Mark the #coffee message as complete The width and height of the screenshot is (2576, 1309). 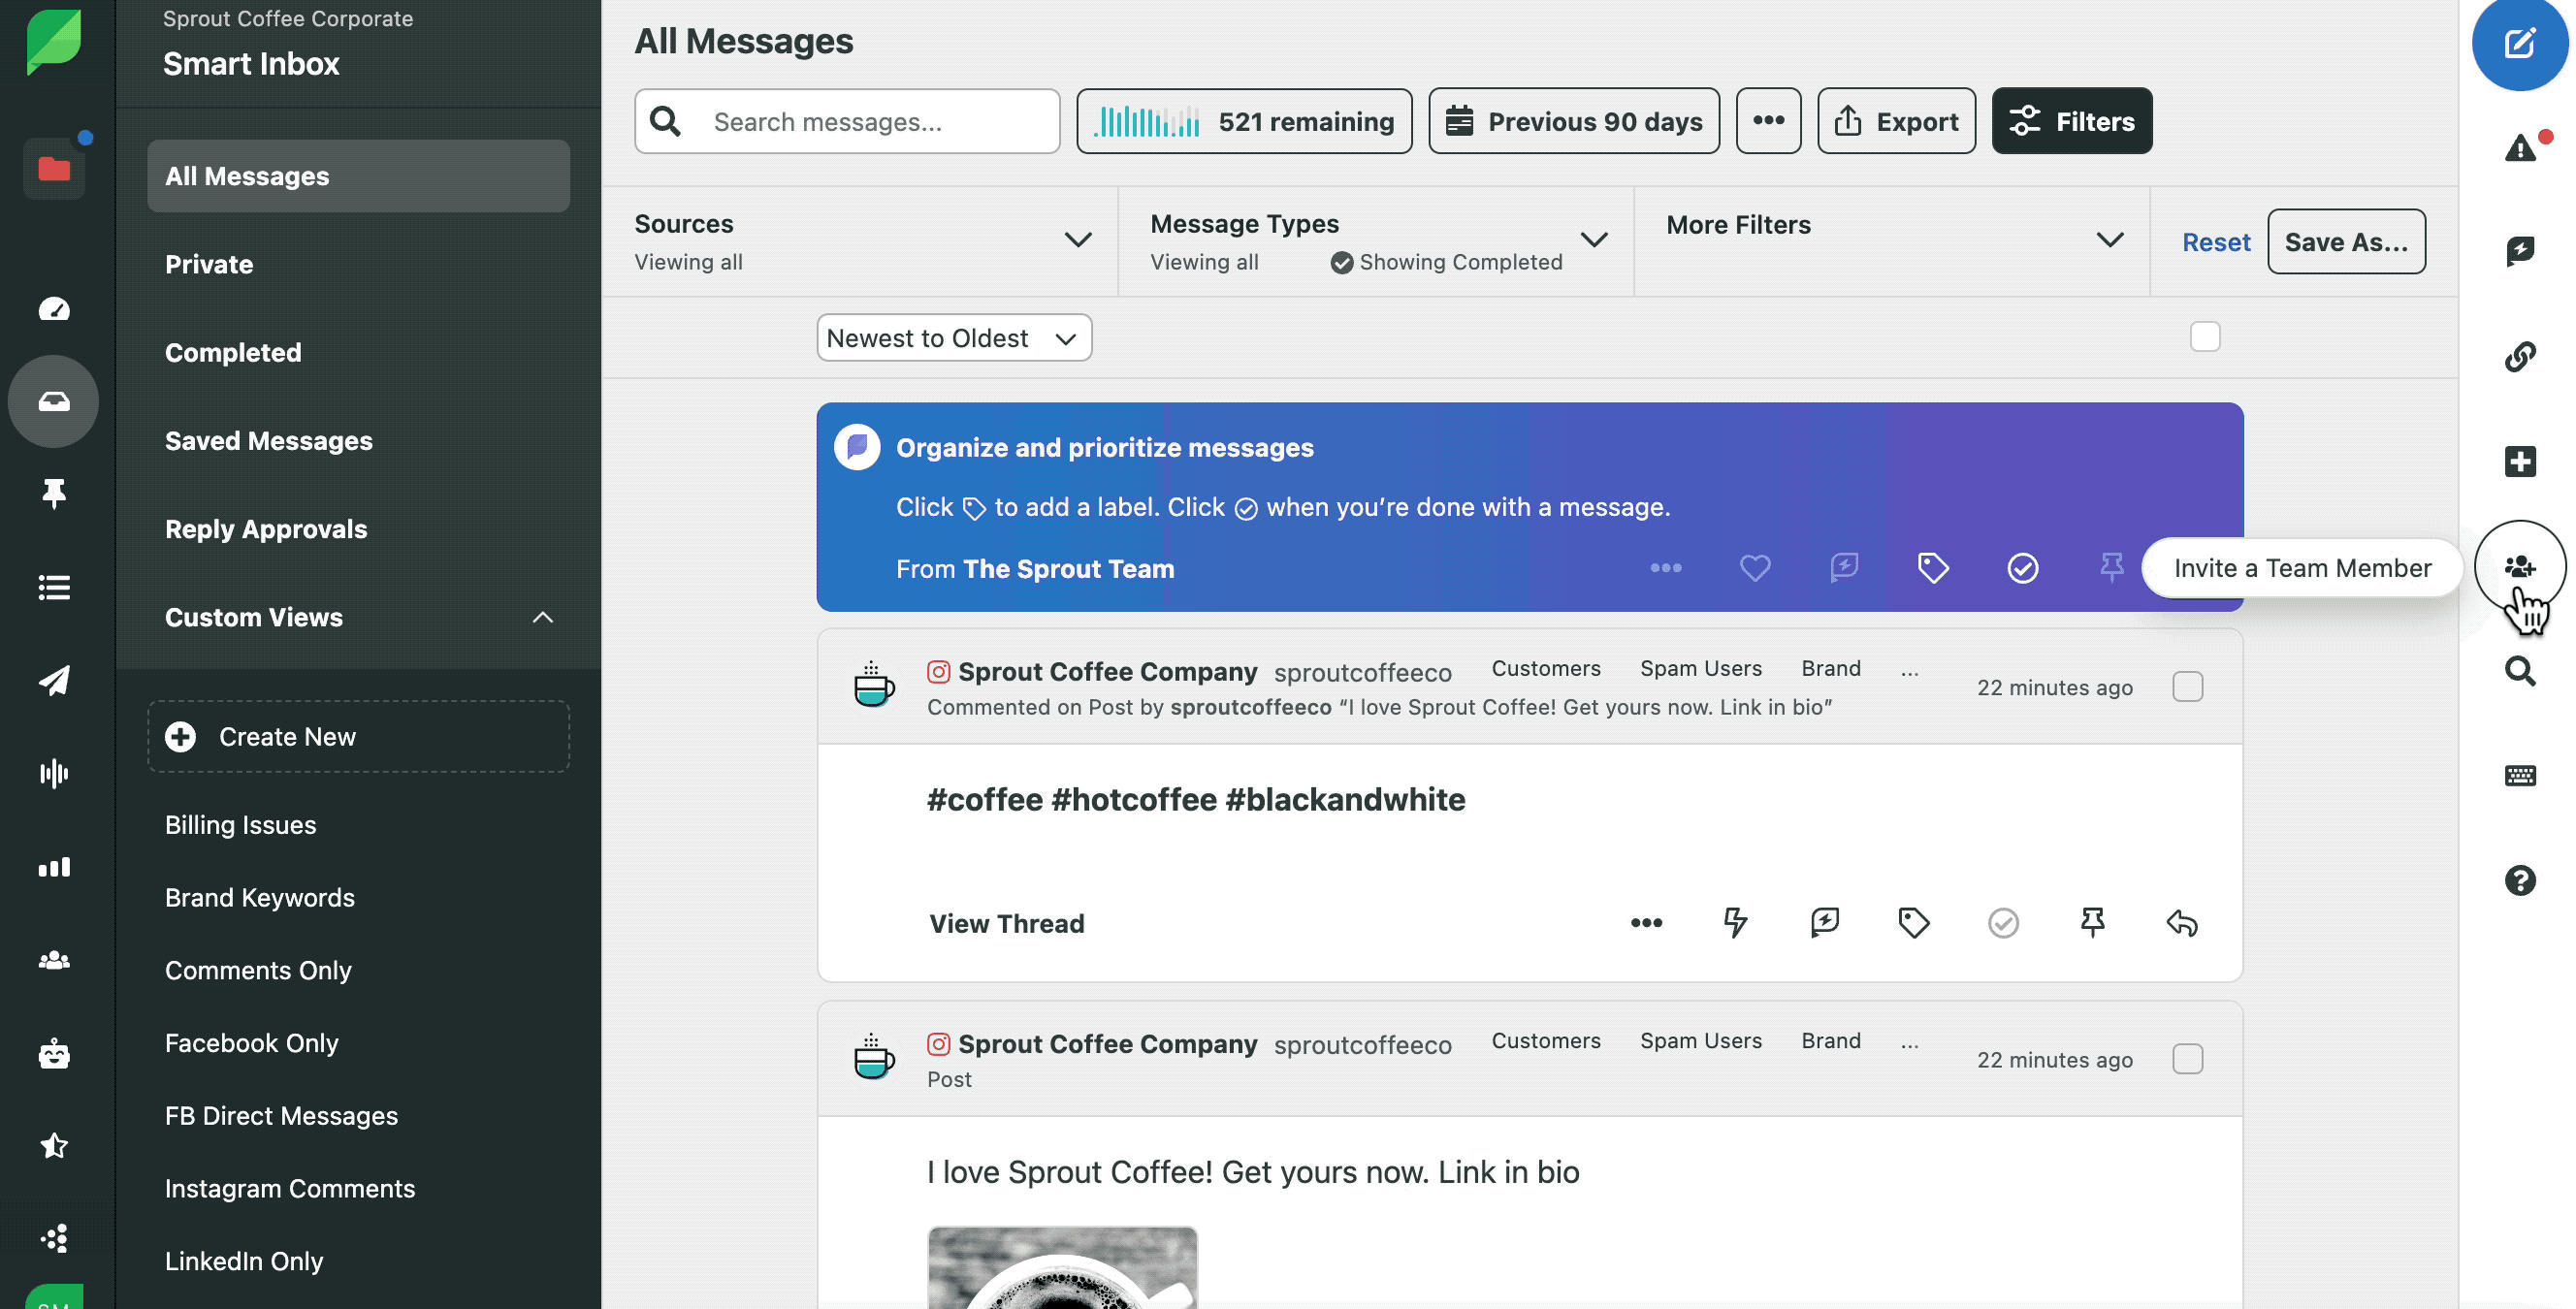click(x=2003, y=923)
